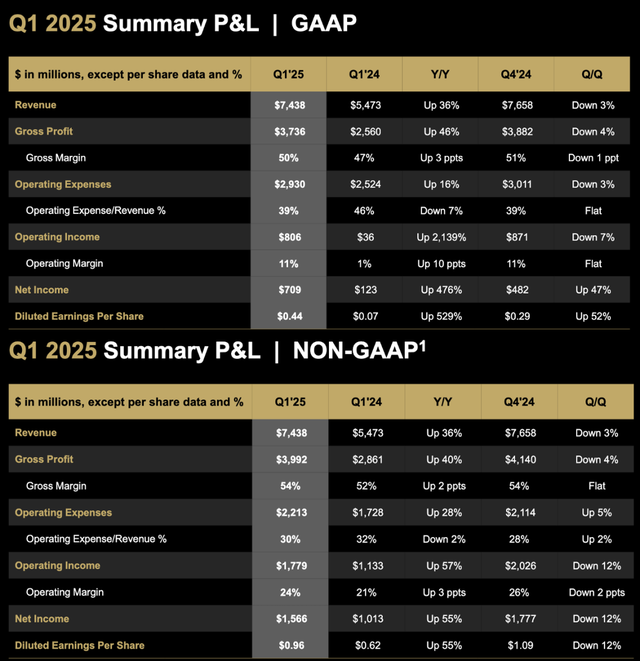Click the GAAP Revenue Q1'25 value $7,438
This screenshot has width=640, height=661.
[287, 105]
